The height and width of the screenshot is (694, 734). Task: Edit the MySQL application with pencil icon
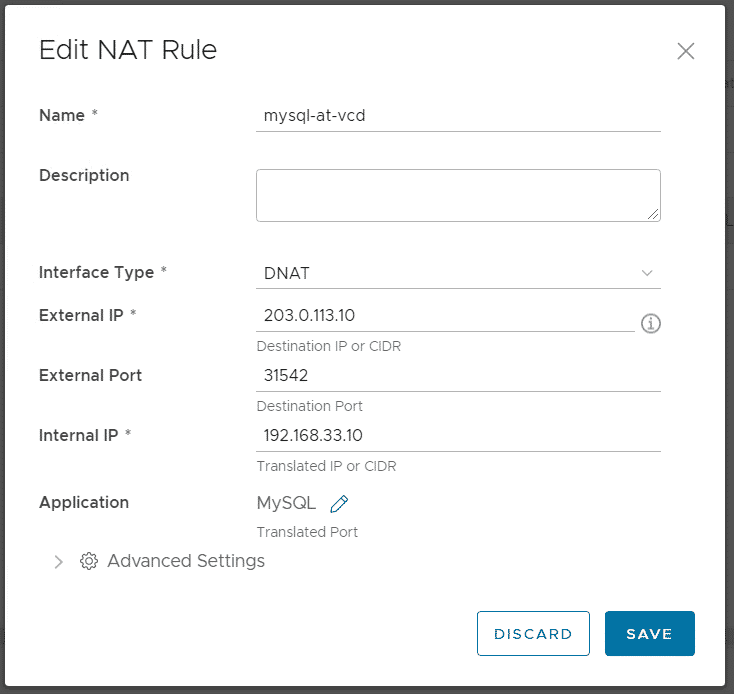pos(339,504)
